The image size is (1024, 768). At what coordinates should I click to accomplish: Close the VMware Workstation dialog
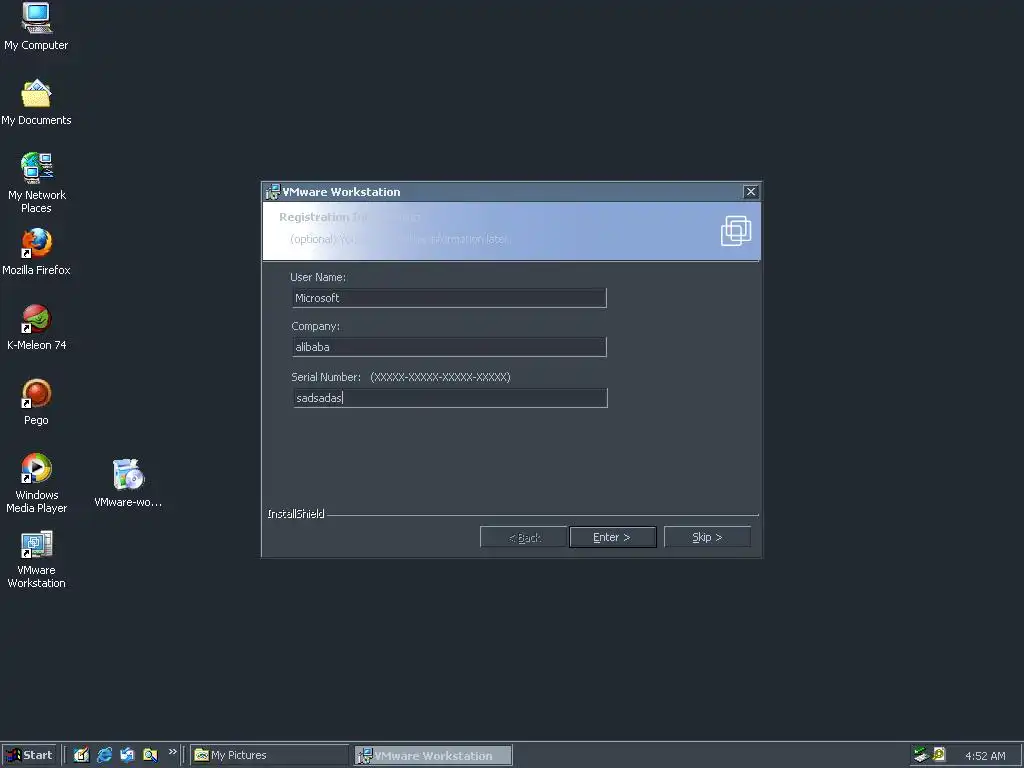point(751,191)
